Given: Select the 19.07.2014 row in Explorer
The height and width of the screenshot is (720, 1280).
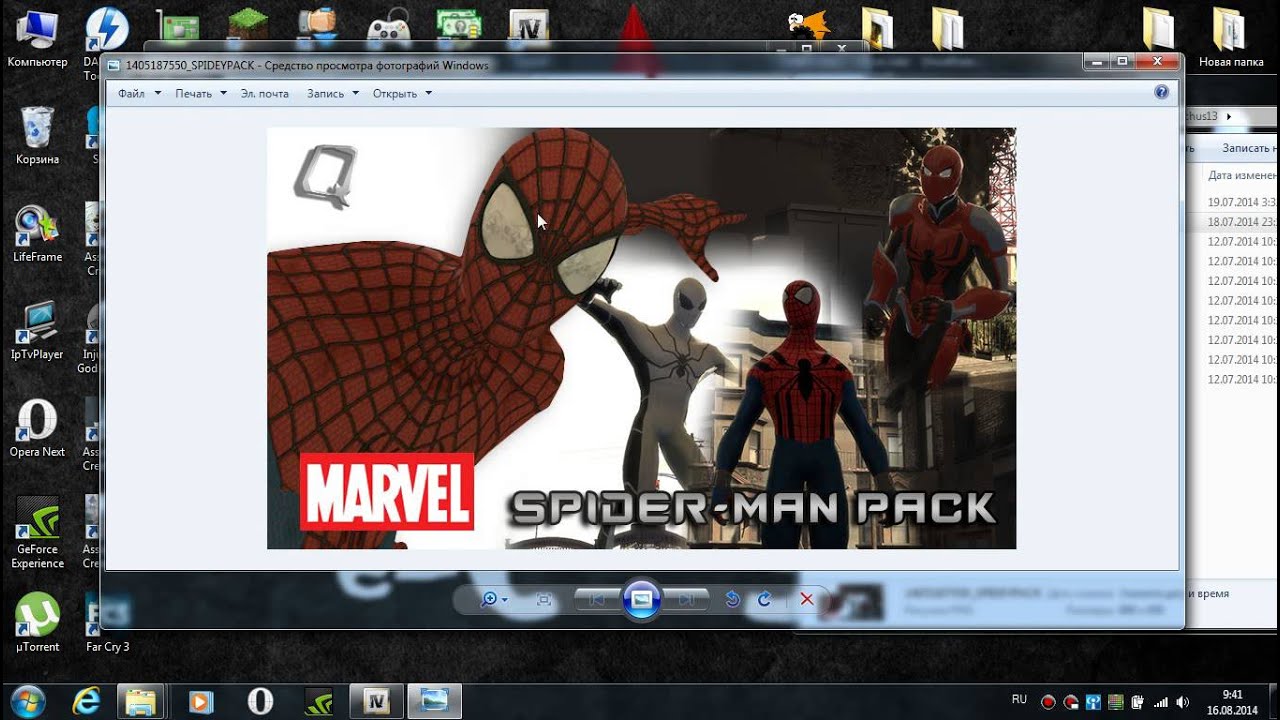Looking at the screenshot, I should [1242, 202].
